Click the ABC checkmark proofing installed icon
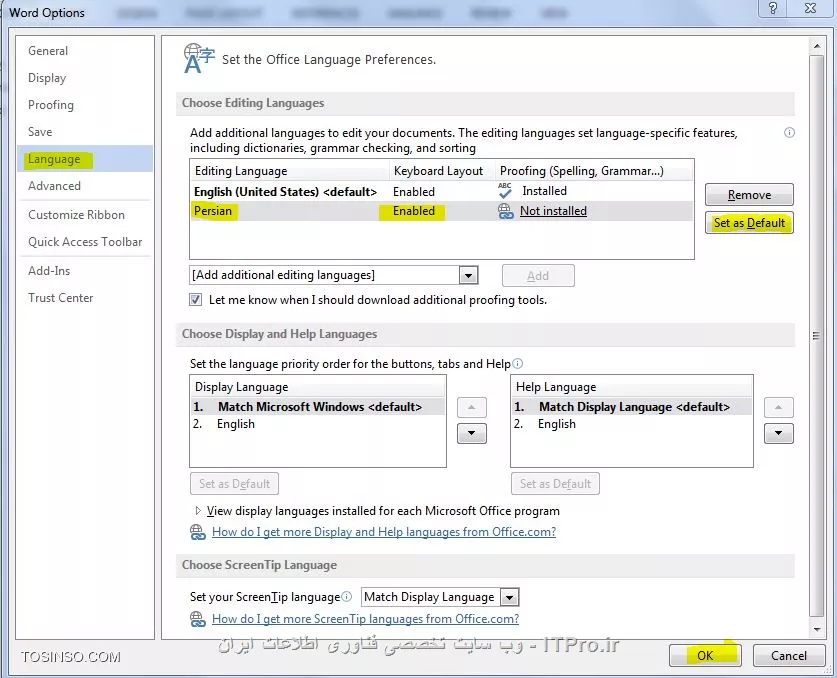837x678 pixels. tap(504, 191)
